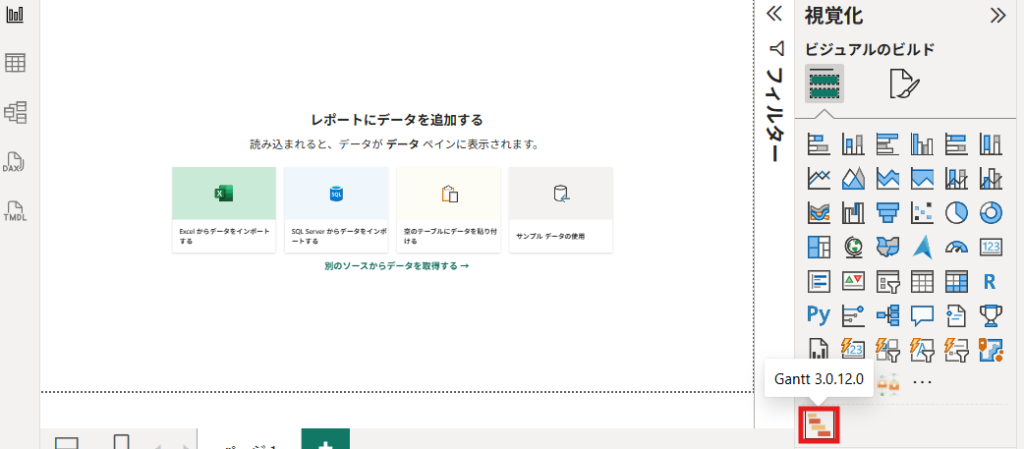Image resolution: width=1024 pixels, height=449 pixels.
Task: Collapse the 視覚化 pane
Action: 998,14
